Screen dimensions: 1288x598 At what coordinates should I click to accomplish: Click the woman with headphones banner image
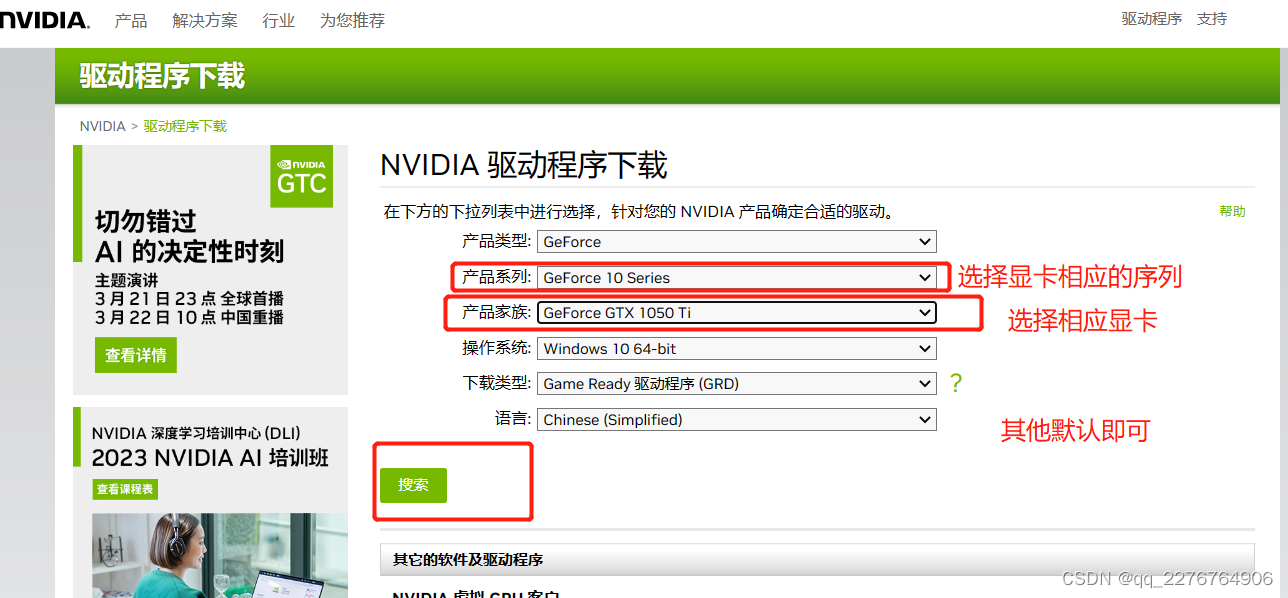(x=220, y=556)
